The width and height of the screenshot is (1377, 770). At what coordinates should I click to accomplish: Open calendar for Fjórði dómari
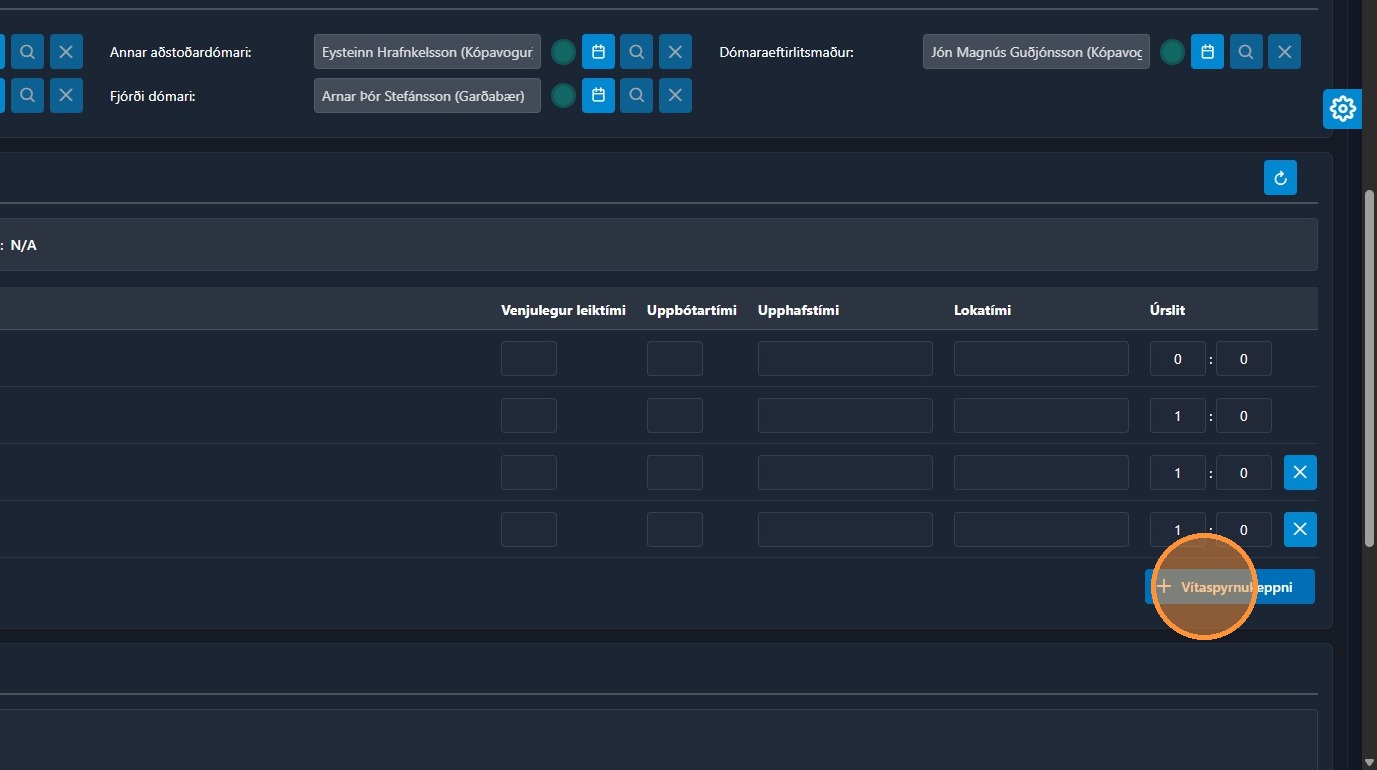click(598, 96)
